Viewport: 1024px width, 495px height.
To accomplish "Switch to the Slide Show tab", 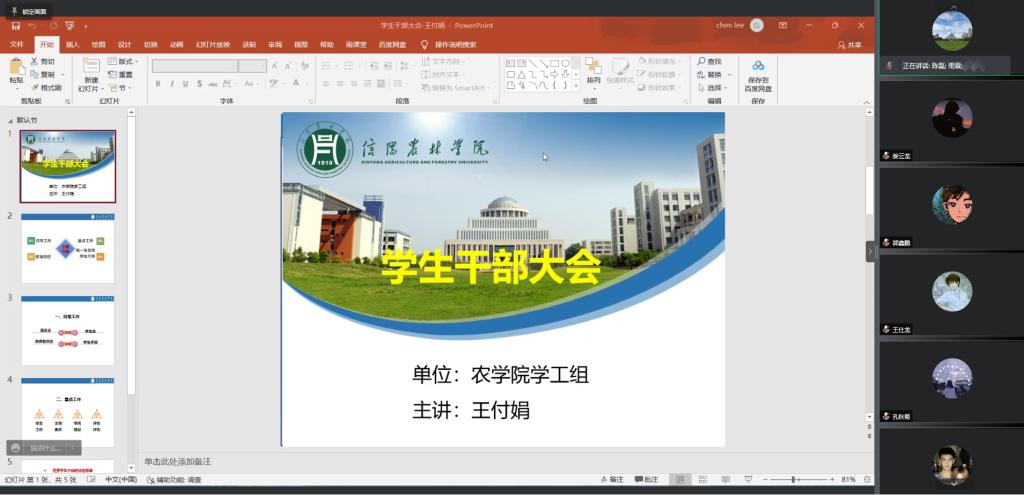I will pyautogui.click(x=212, y=45).
